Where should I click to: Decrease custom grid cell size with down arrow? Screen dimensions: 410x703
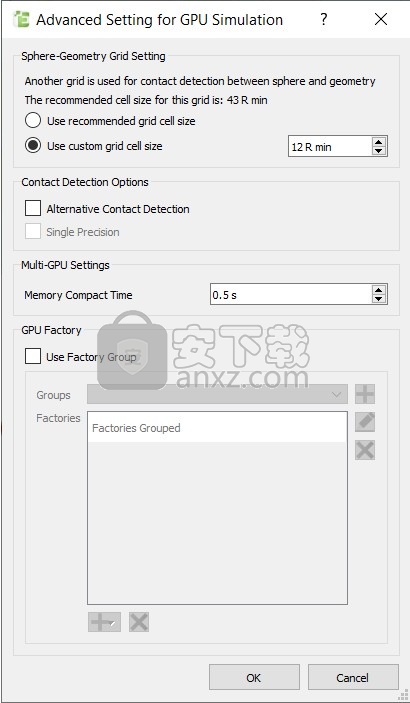point(379,151)
